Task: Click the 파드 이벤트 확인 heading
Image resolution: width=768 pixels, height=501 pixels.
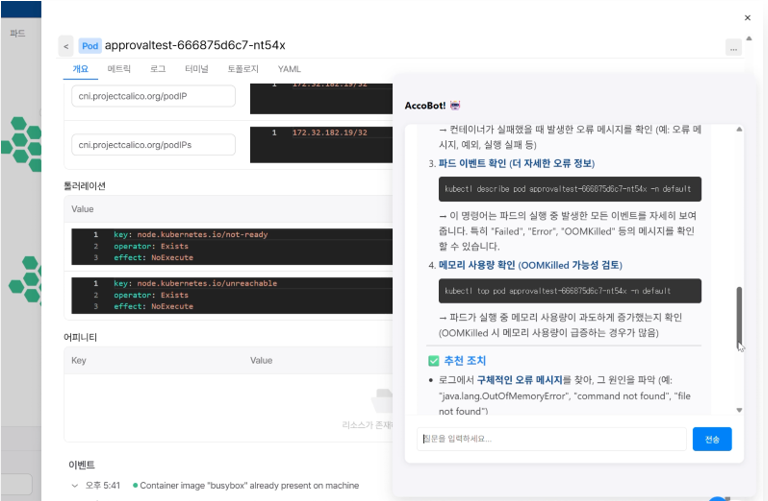Action: point(516,164)
